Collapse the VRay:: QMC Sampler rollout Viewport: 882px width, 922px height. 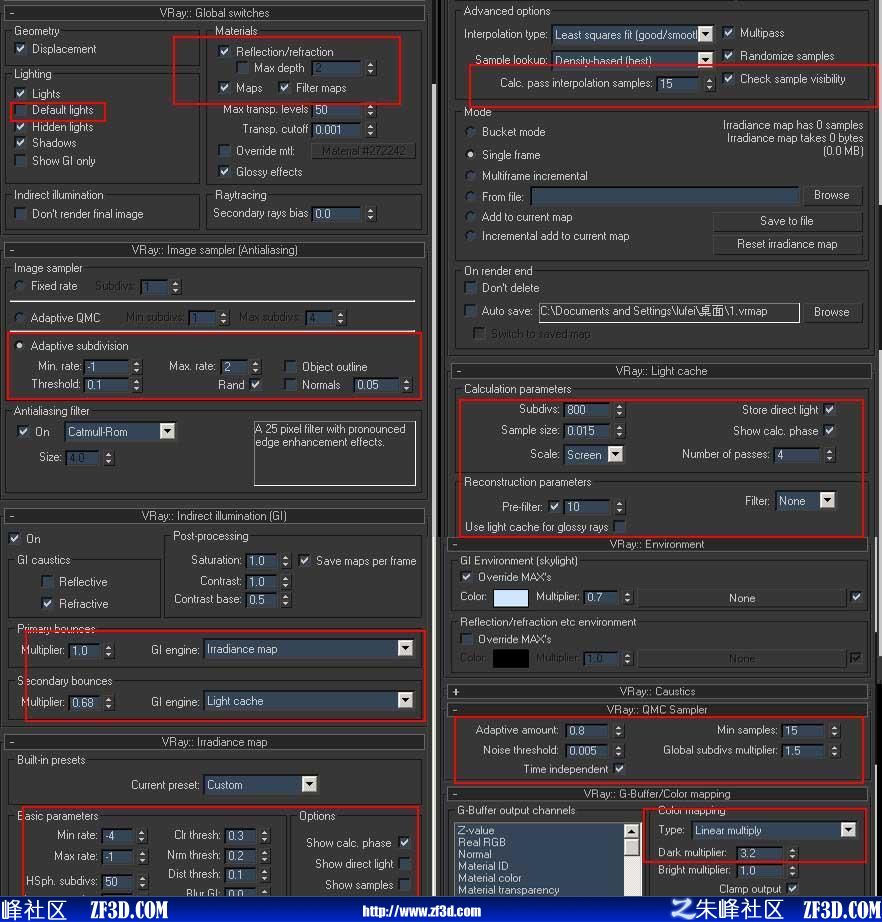(455, 710)
